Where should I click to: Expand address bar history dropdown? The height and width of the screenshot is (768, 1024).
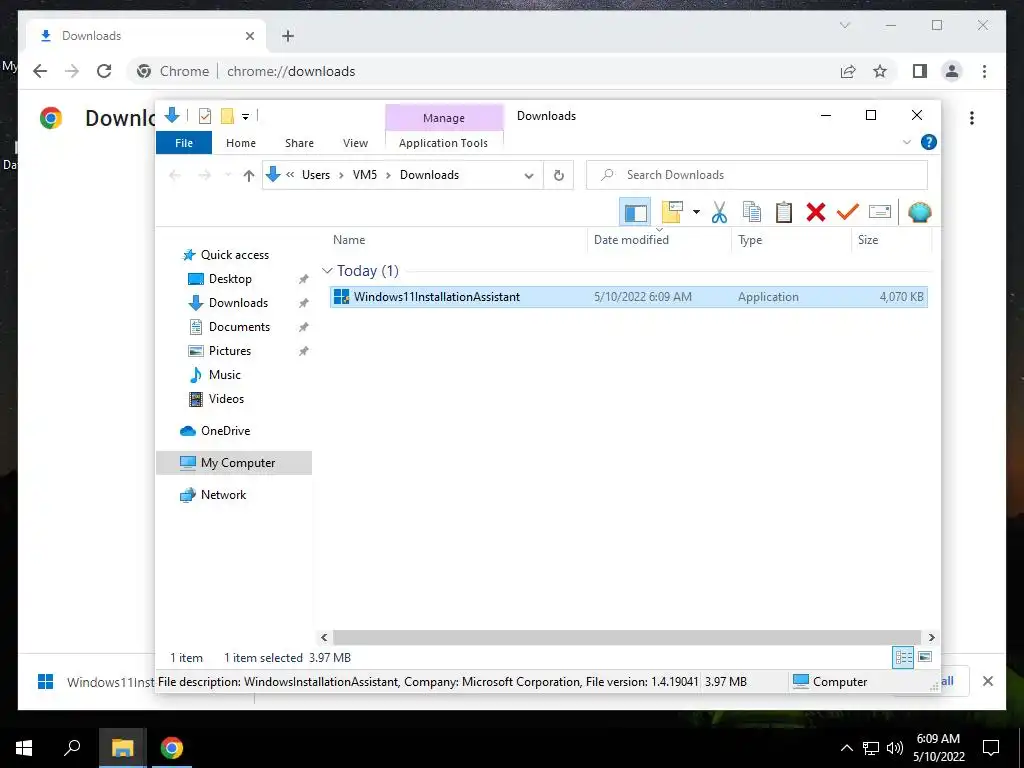(529, 175)
